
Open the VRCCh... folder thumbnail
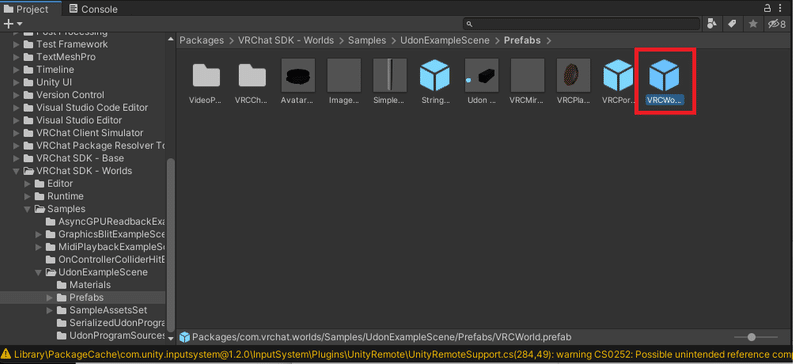(252, 76)
